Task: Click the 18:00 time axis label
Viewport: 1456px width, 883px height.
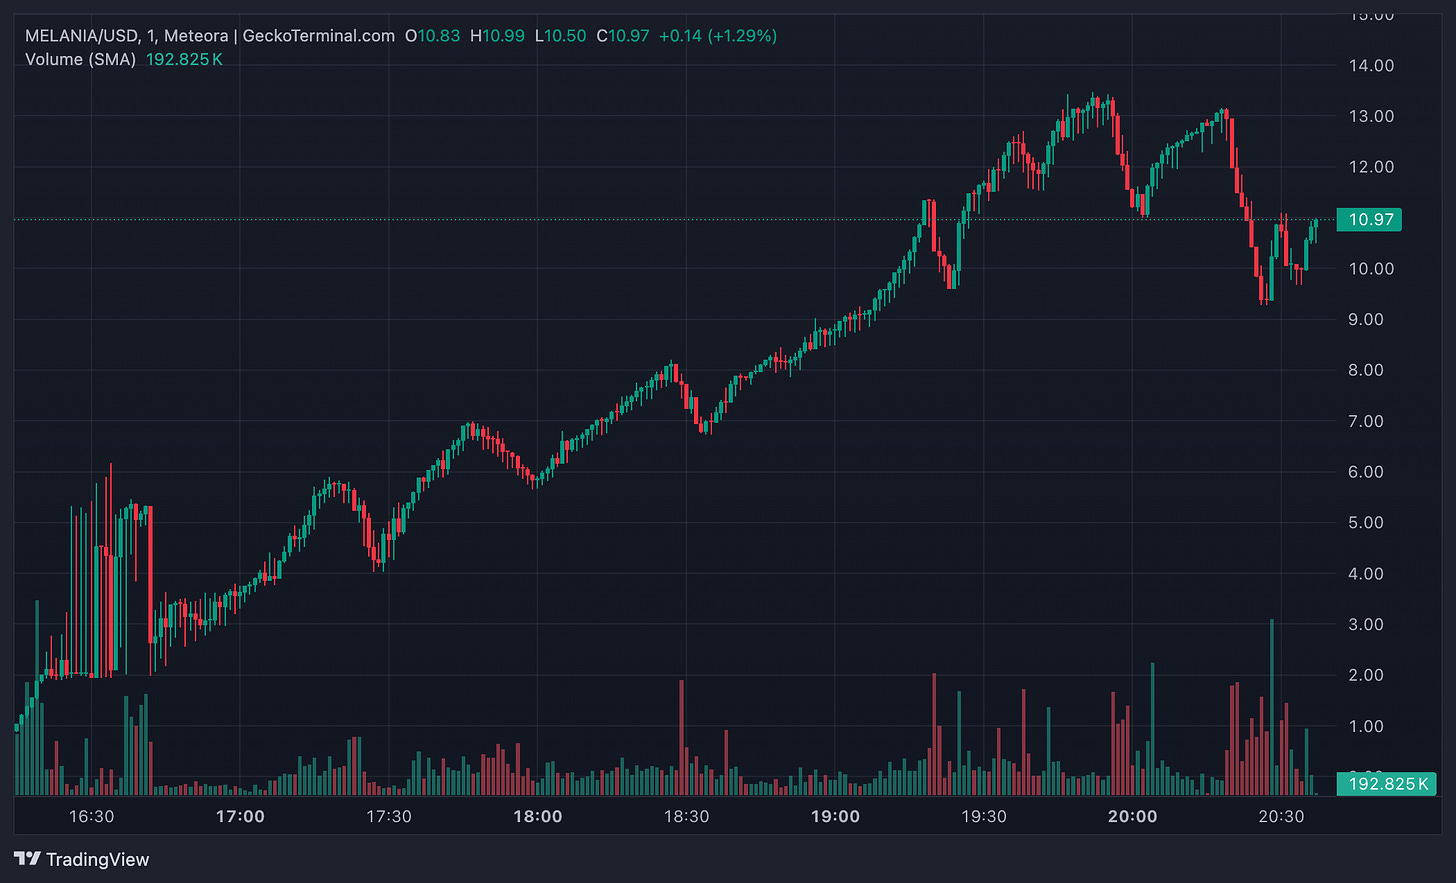Action: [538, 816]
